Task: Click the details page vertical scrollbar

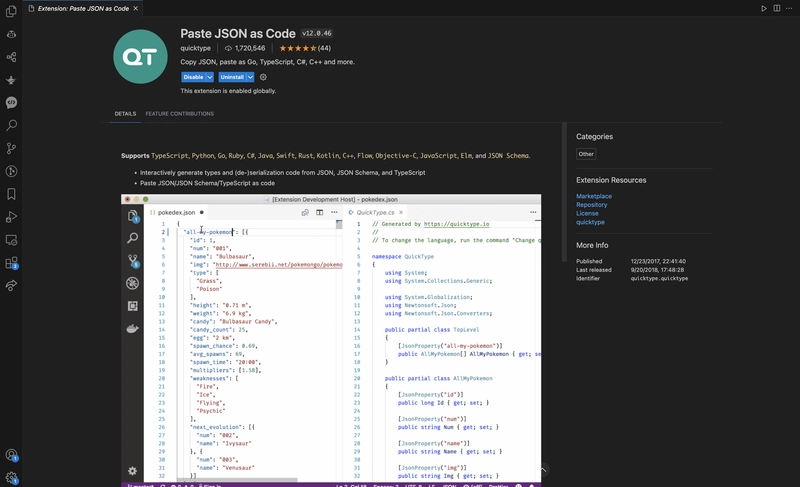Action: tap(564, 192)
